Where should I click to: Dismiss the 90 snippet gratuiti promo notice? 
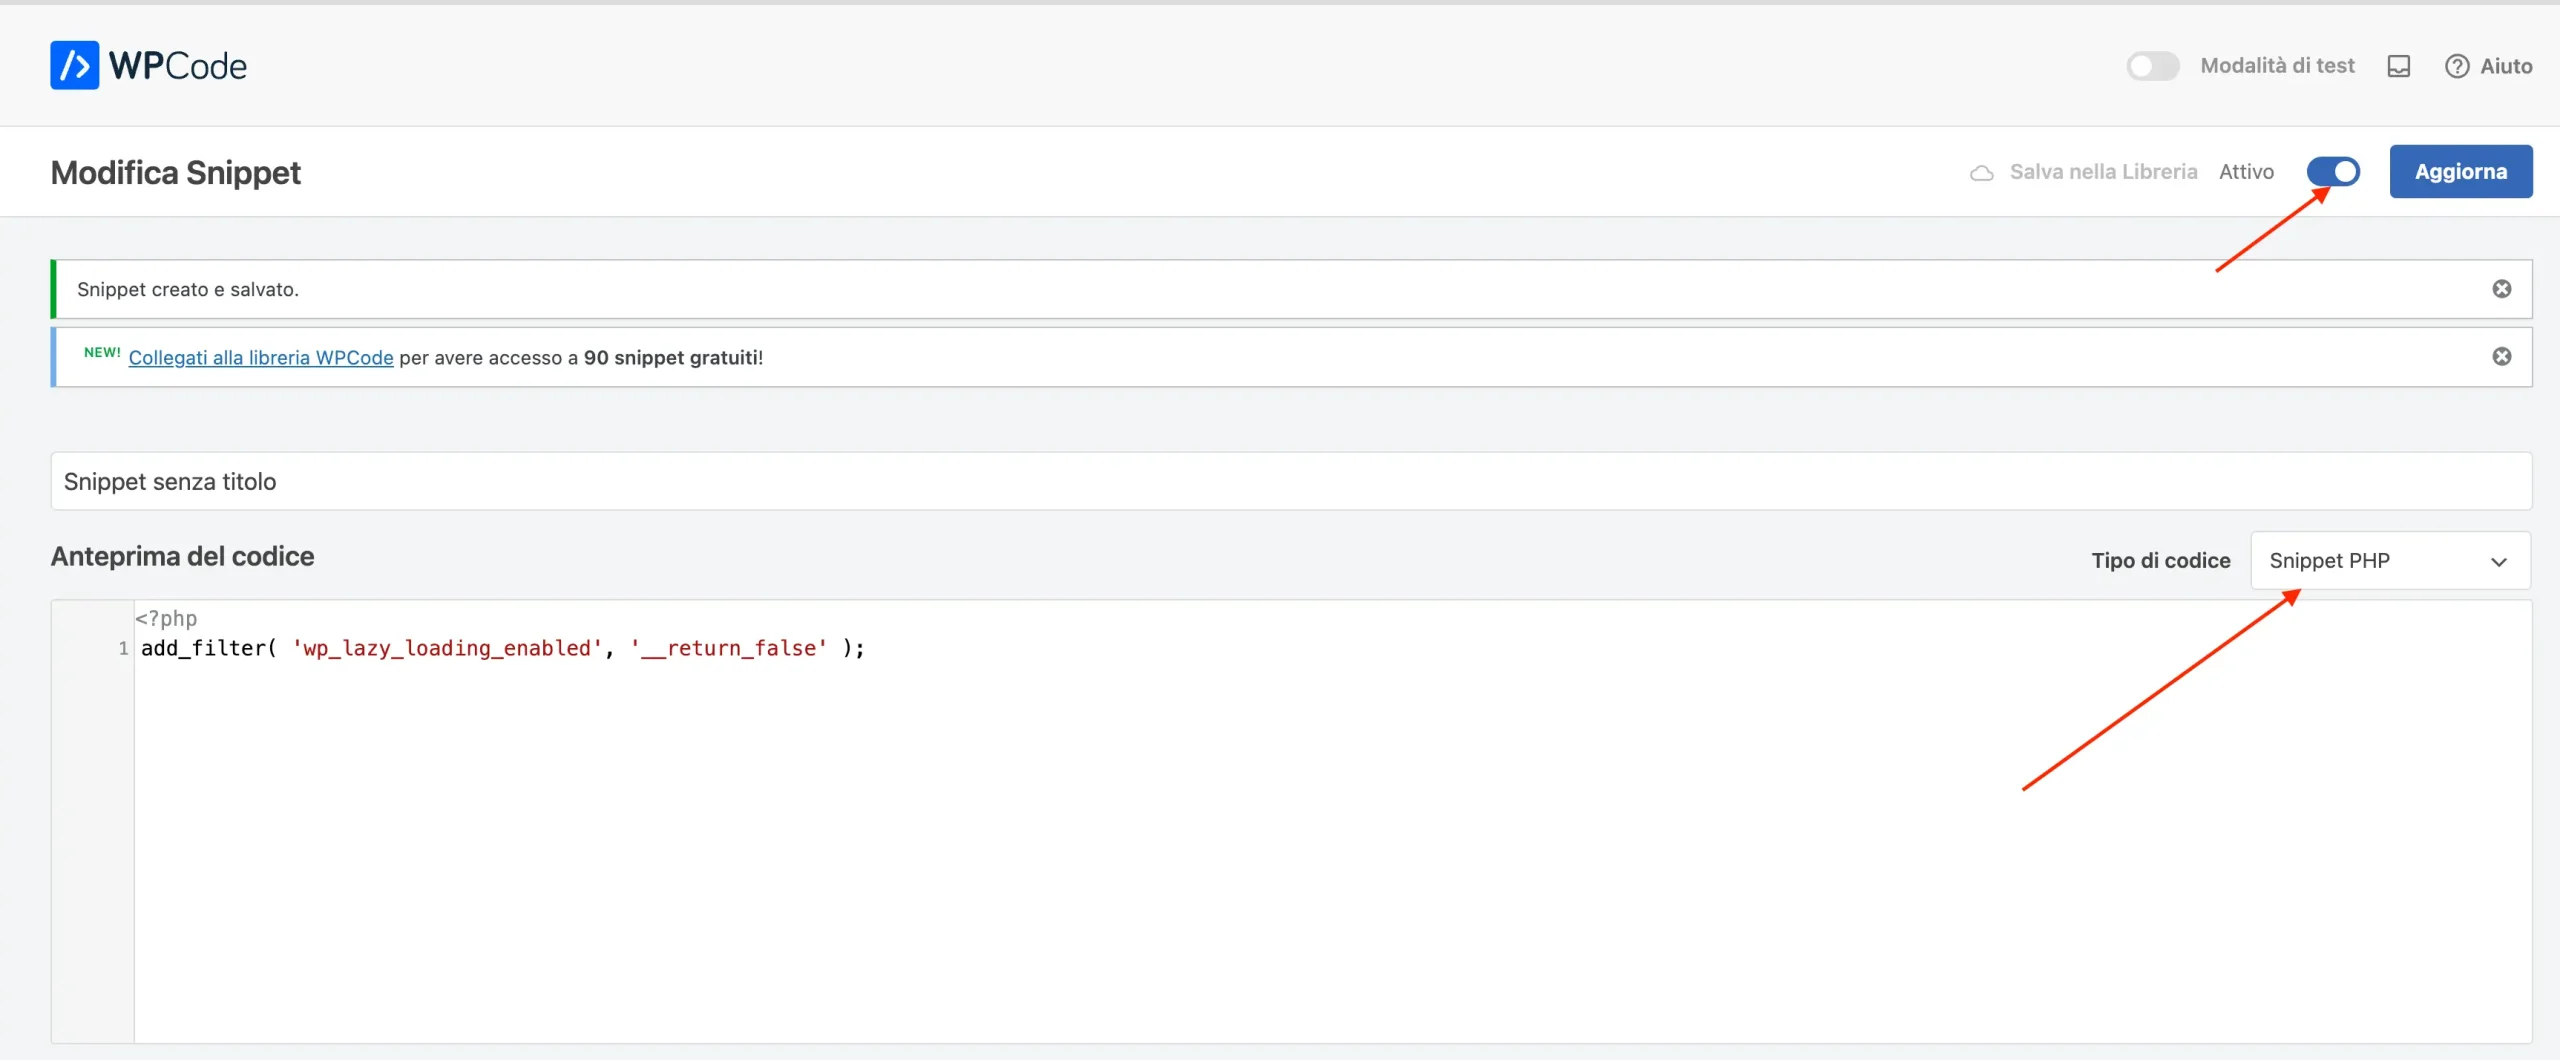[x=2503, y=356]
